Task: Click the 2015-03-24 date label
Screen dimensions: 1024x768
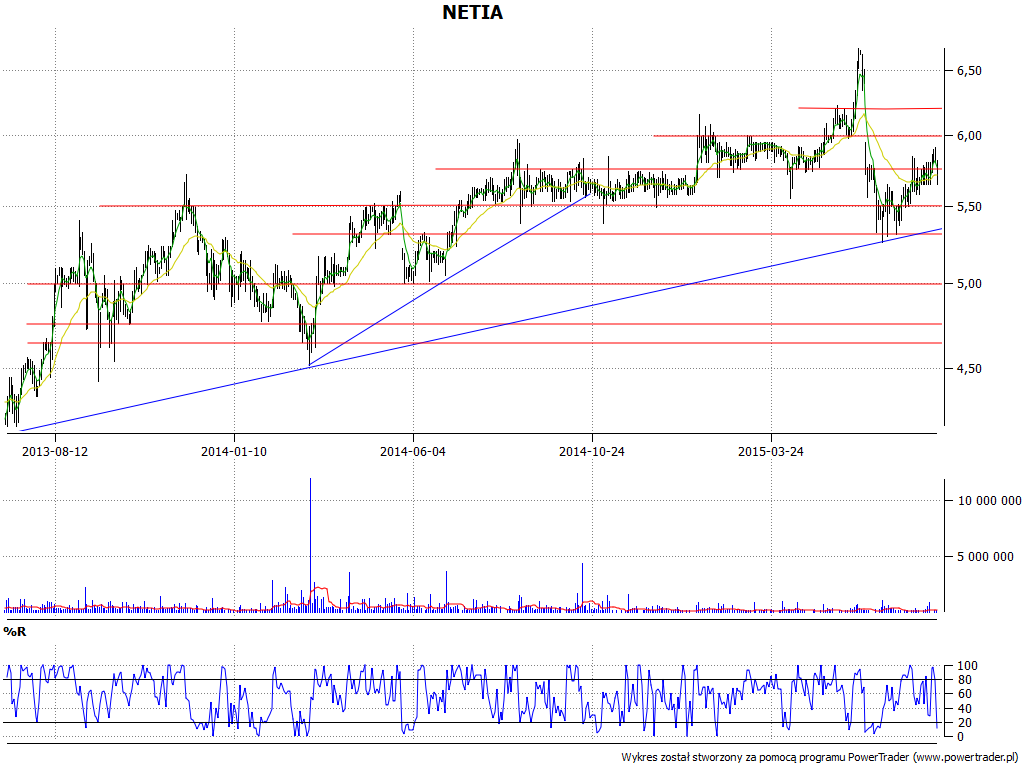Action: tap(771, 451)
